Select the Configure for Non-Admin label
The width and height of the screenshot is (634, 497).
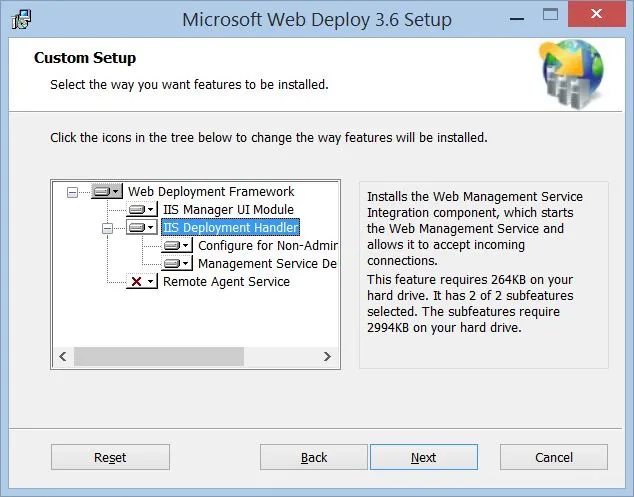pos(268,245)
